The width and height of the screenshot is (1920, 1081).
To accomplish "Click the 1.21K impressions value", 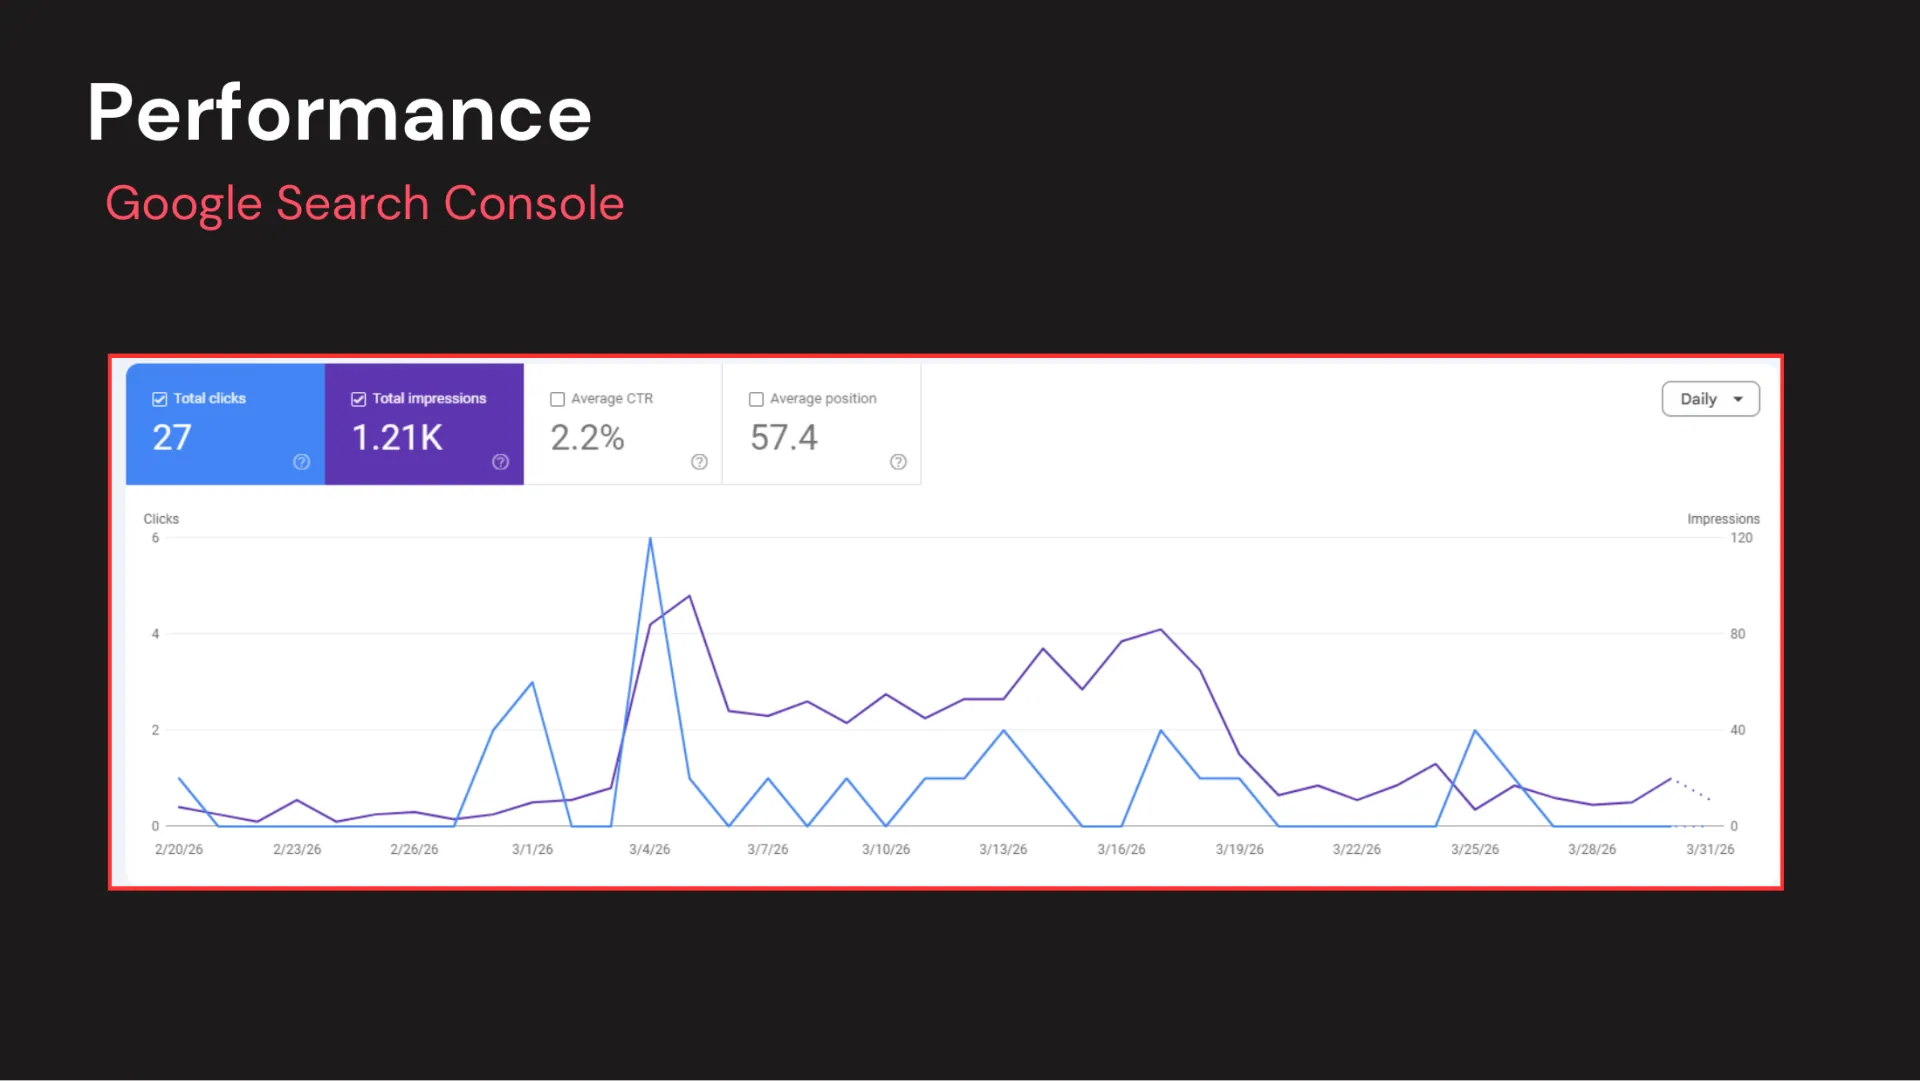I will coord(397,438).
